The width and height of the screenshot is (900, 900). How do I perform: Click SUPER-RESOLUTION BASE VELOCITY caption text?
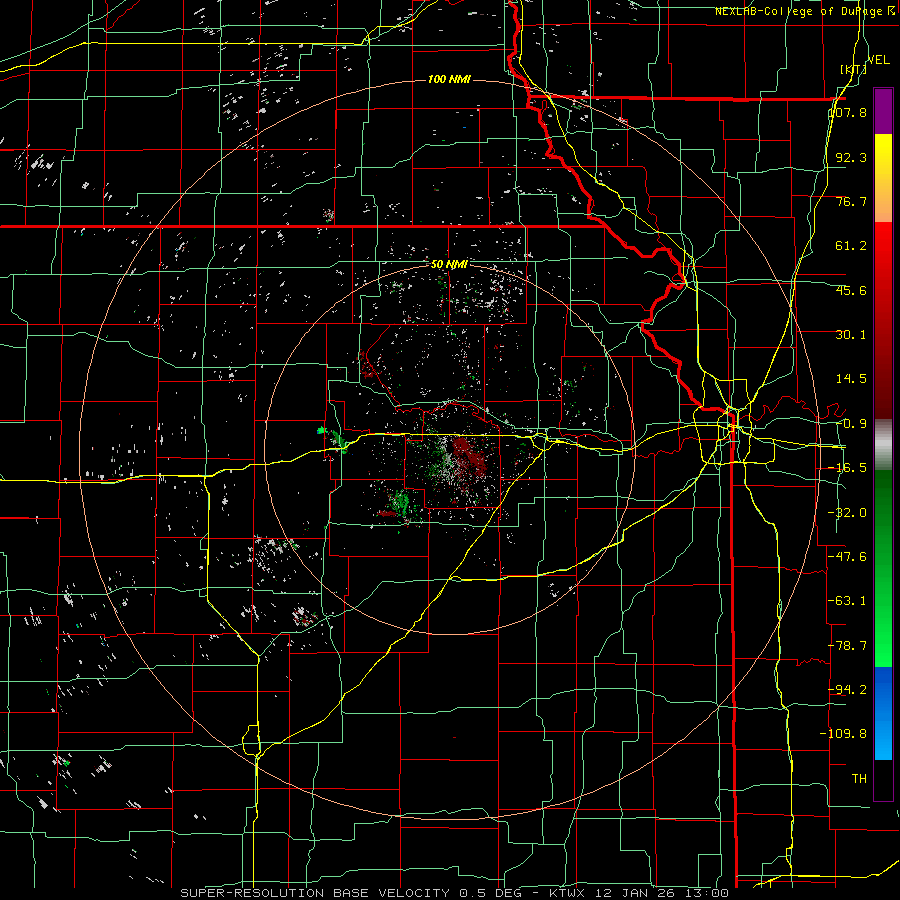point(315,893)
